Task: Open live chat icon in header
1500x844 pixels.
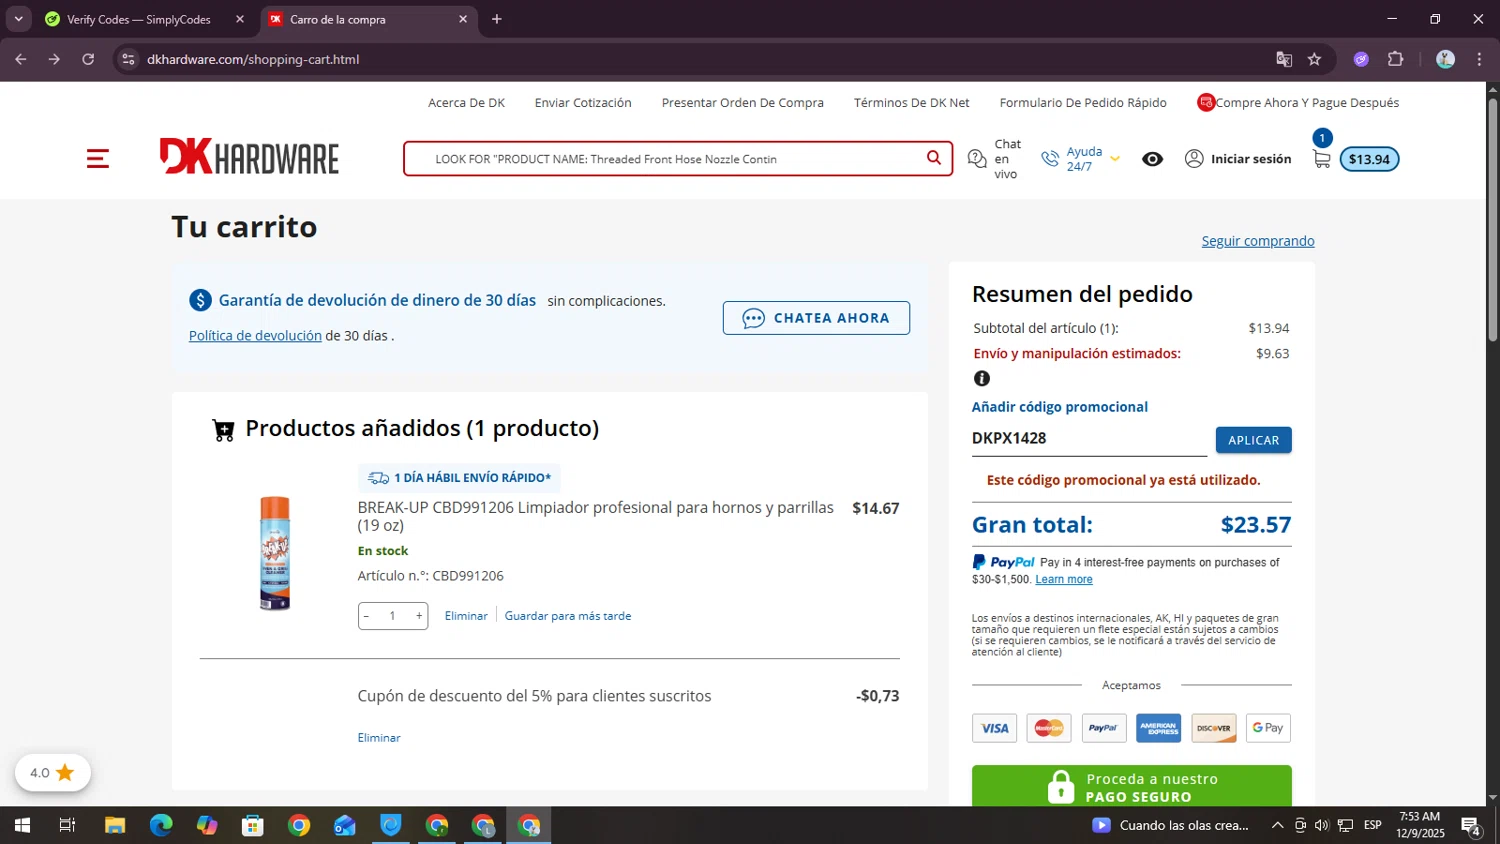Action: (977, 159)
